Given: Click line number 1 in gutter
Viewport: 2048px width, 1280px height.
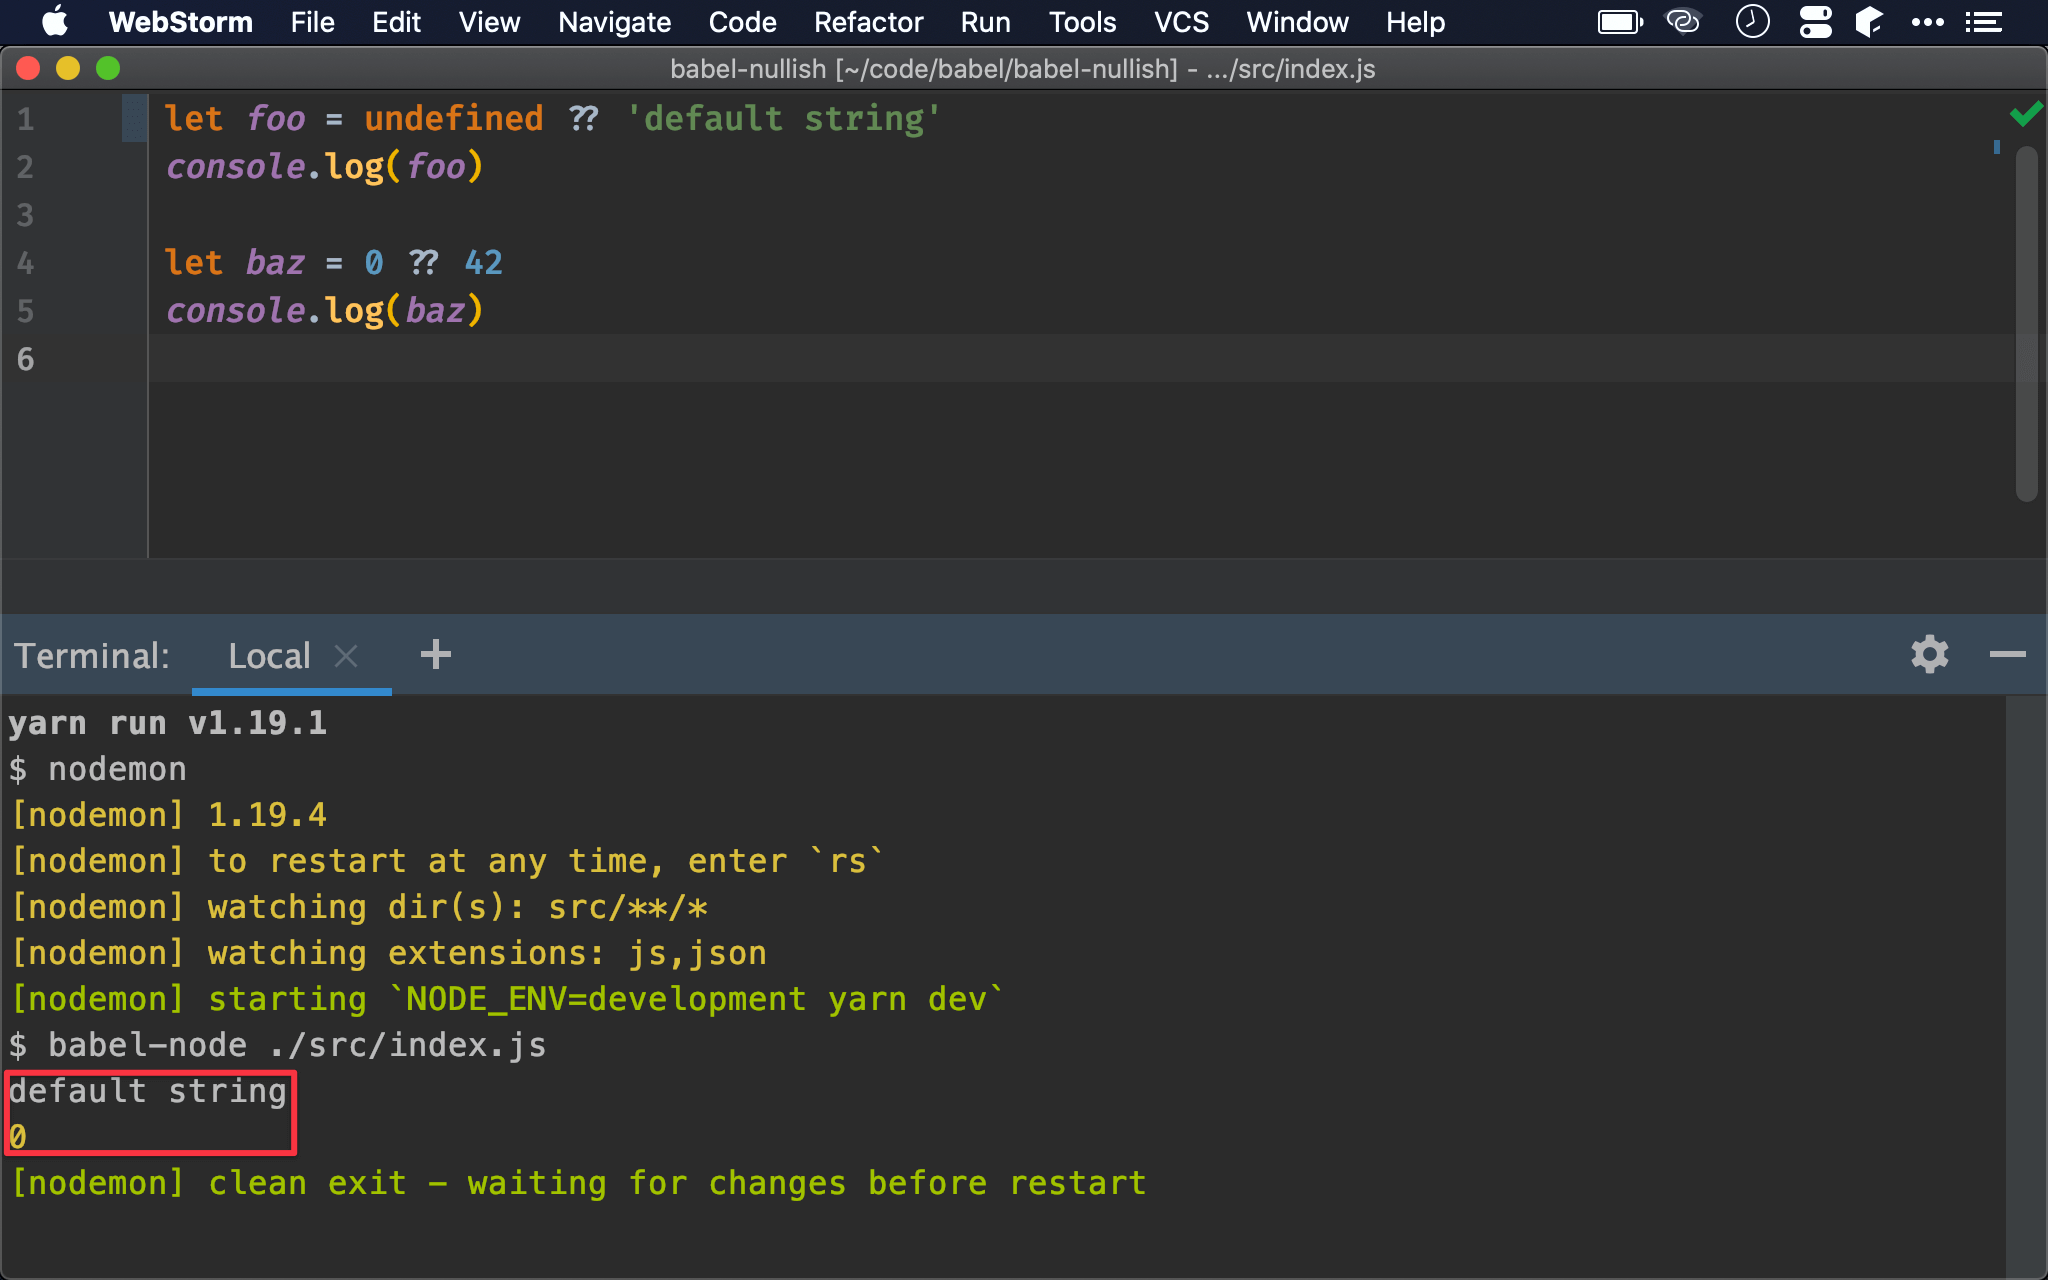Looking at the screenshot, I should click(26, 119).
